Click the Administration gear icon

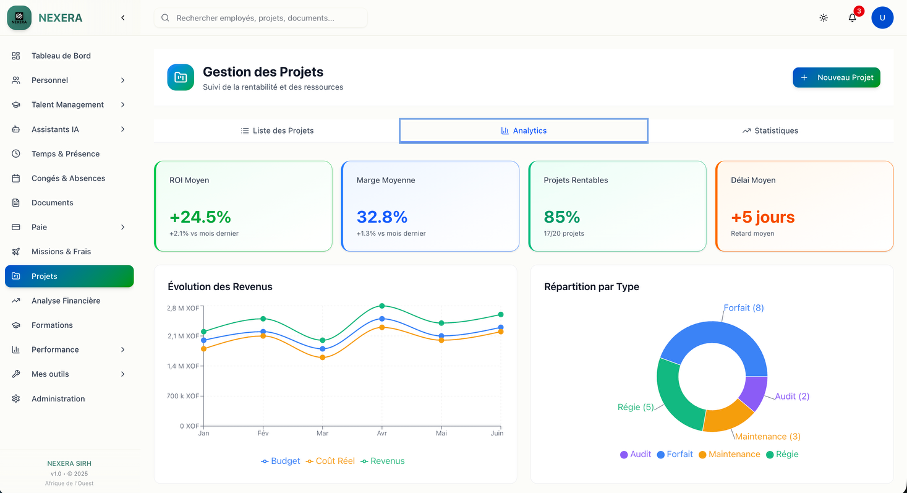pos(16,399)
